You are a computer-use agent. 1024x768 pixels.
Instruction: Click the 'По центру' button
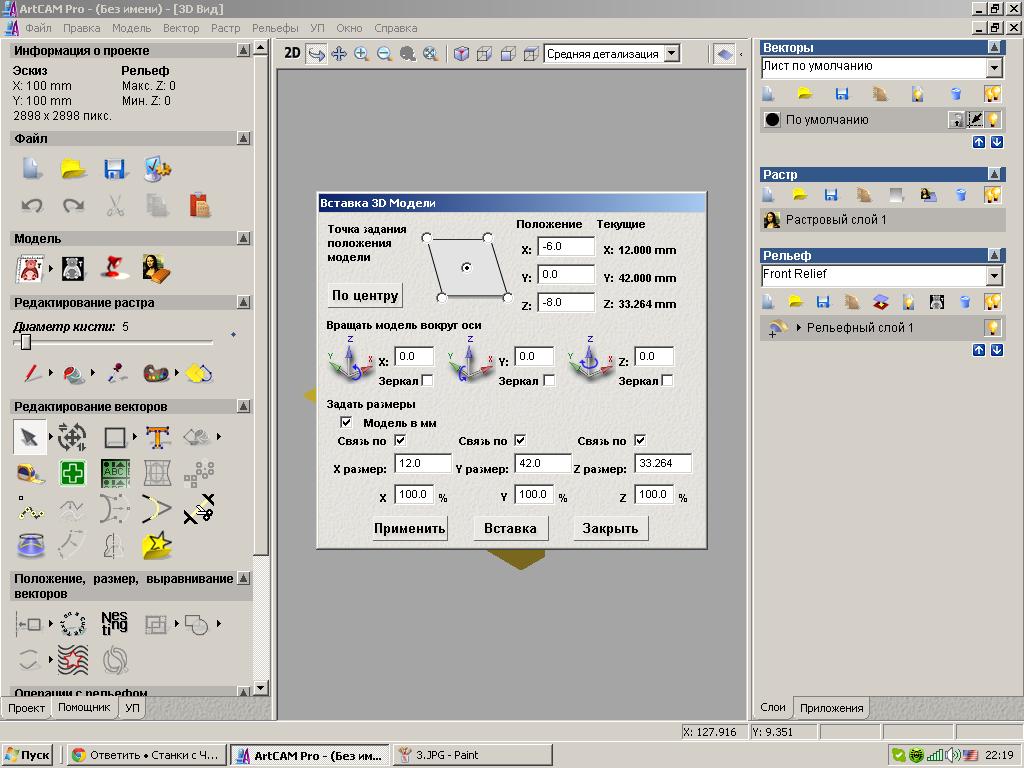(364, 295)
